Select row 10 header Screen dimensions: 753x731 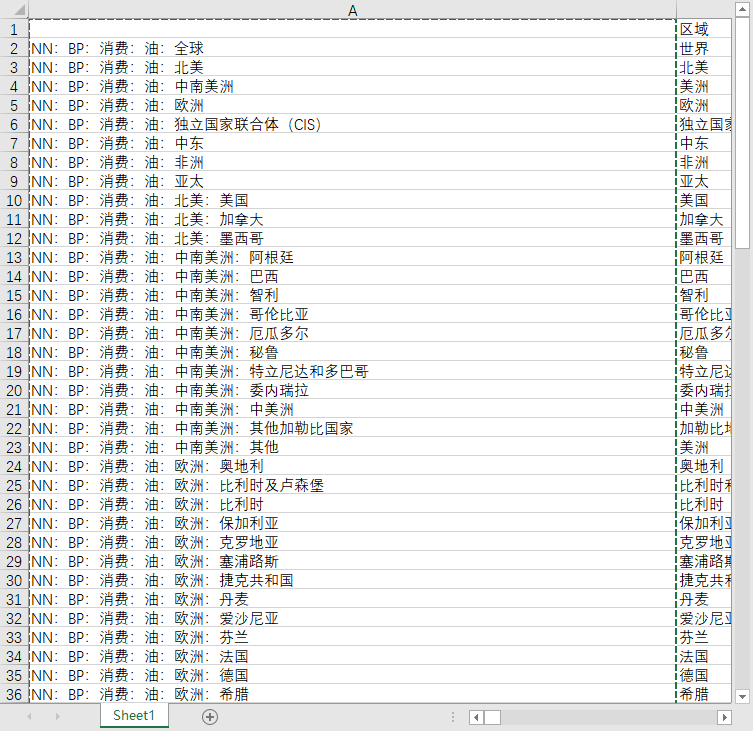click(x=14, y=200)
